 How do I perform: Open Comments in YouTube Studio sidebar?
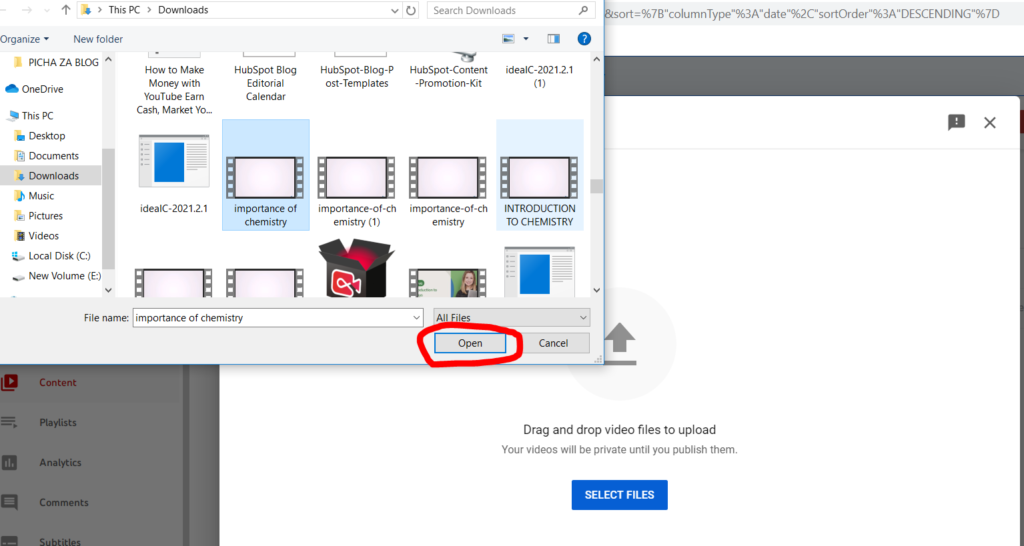pos(63,502)
